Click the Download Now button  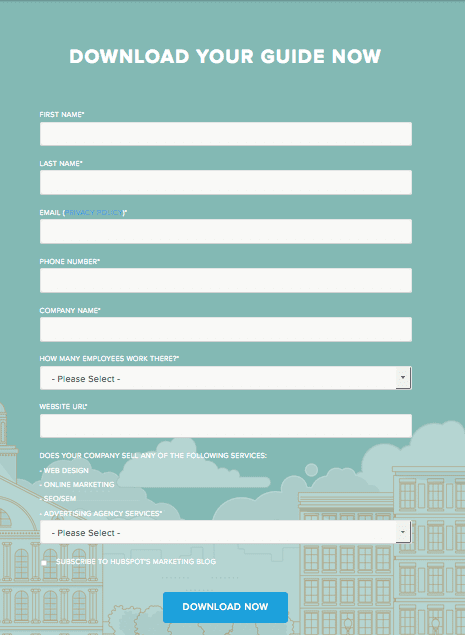tap(225, 607)
